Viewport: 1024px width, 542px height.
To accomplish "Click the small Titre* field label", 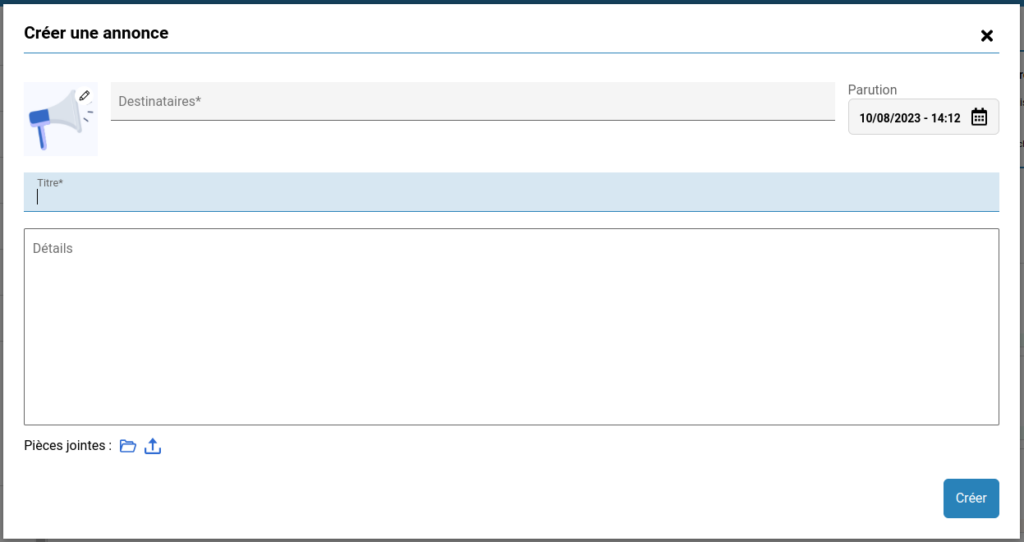I will coord(50,183).
